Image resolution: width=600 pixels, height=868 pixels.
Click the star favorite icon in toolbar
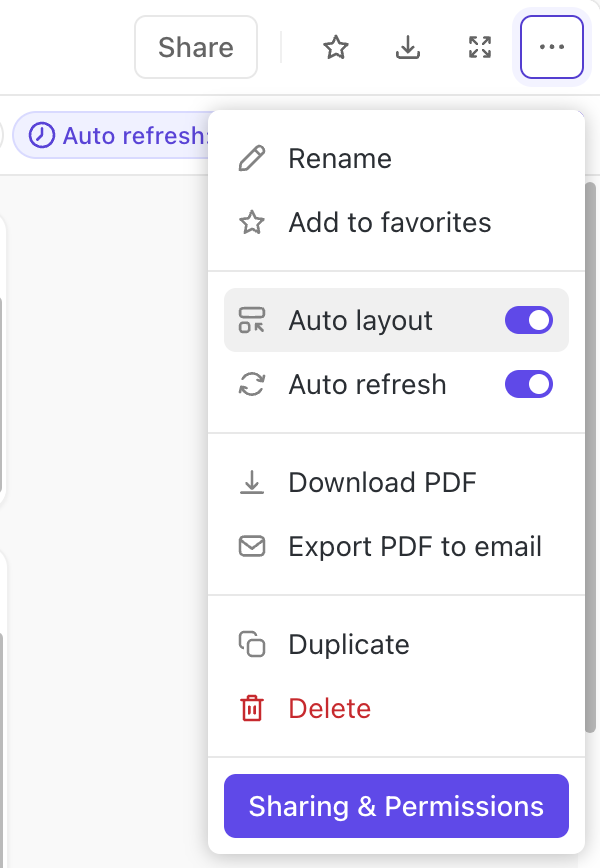[336, 47]
